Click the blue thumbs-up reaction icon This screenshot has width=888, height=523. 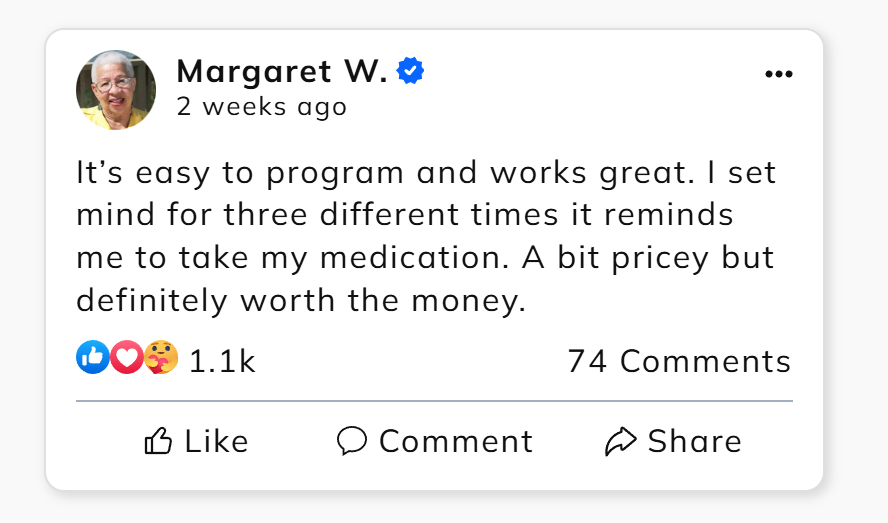pos(92,358)
